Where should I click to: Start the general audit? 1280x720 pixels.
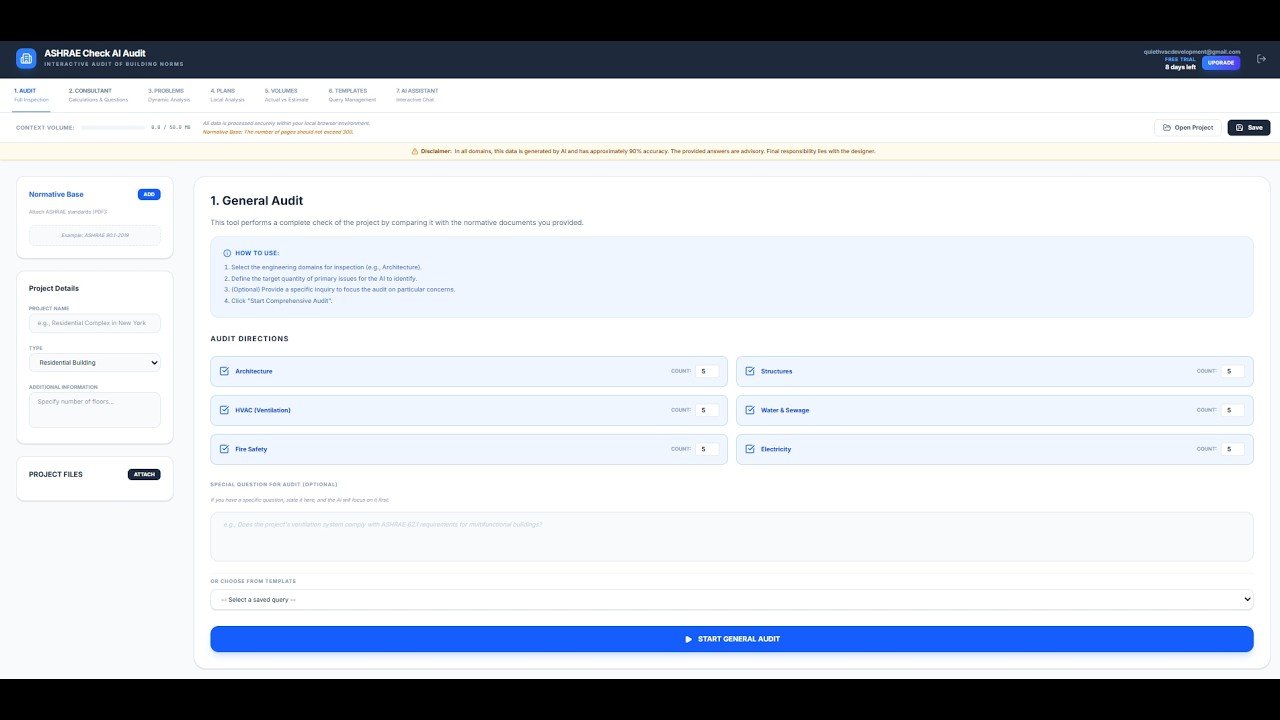pos(732,639)
